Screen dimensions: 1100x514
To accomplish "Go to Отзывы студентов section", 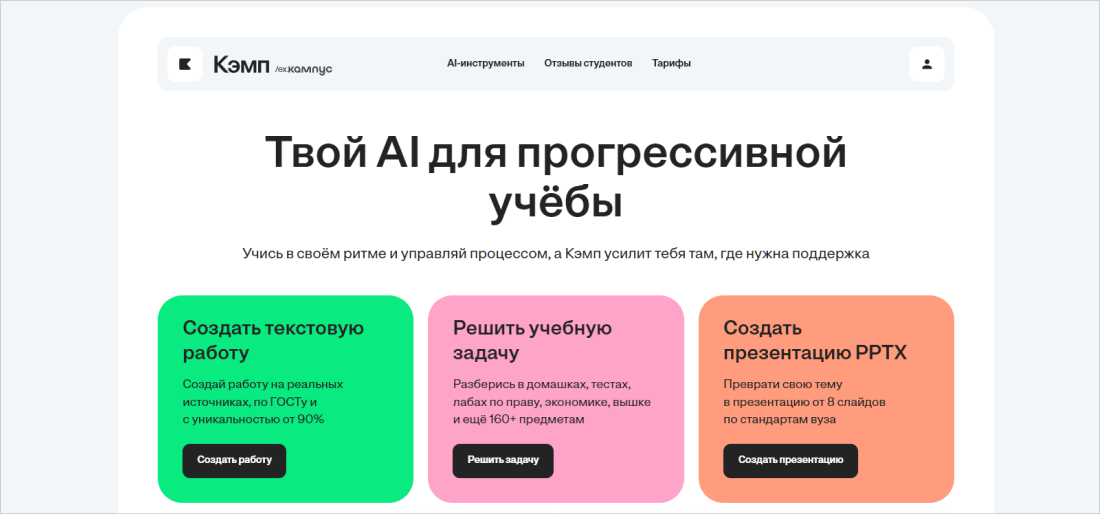I will [x=588, y=63].
